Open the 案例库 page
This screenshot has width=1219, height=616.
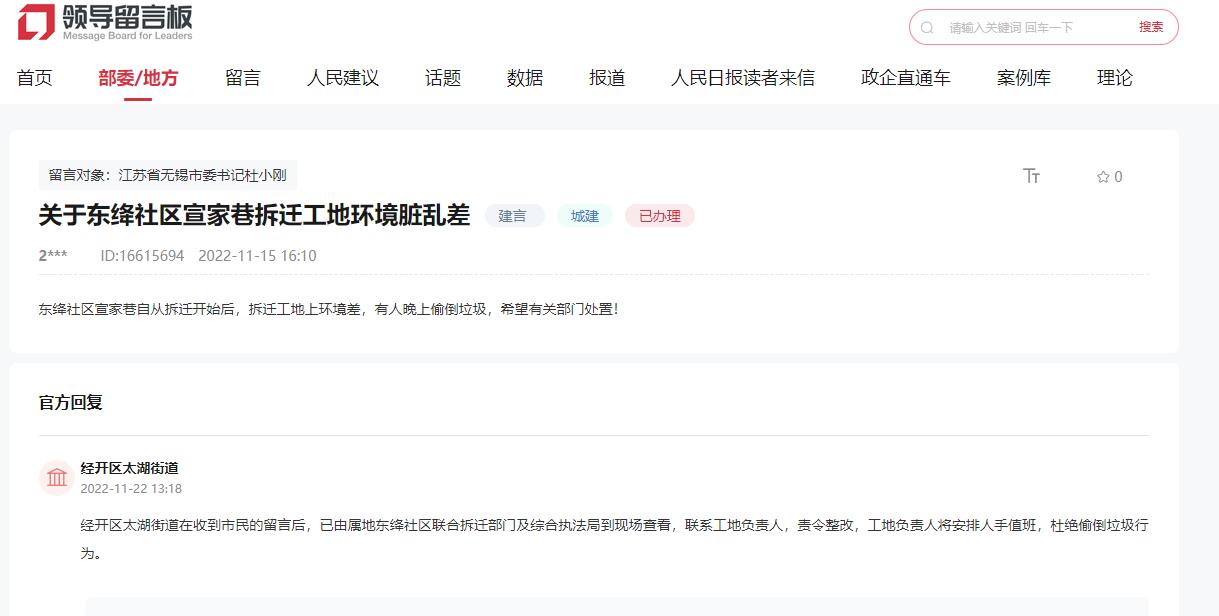click(1023, 77)
